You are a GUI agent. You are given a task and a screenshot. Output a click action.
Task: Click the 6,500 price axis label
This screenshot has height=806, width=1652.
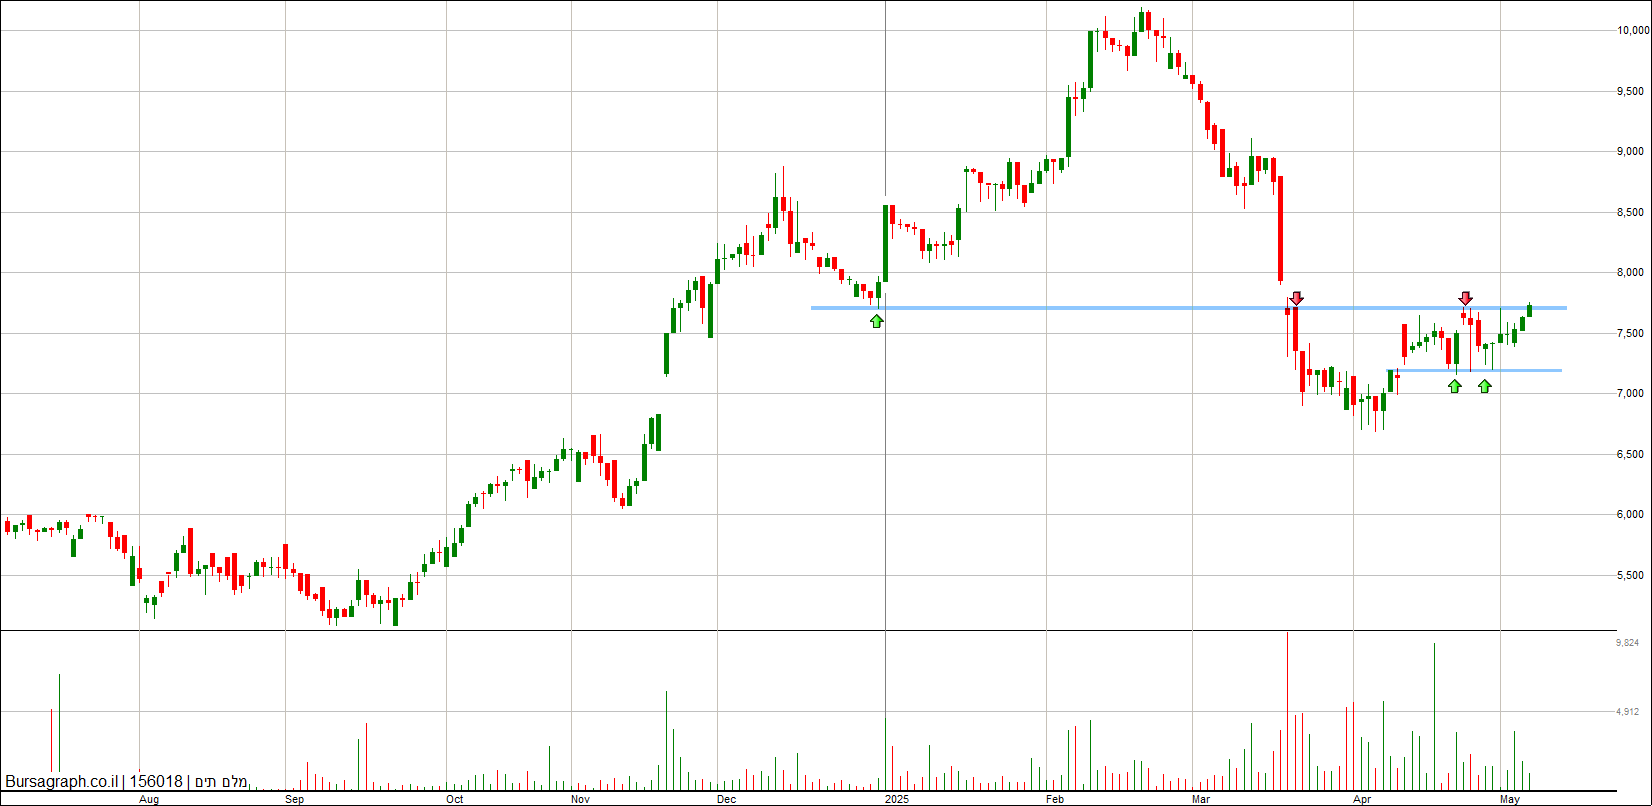1630,454
